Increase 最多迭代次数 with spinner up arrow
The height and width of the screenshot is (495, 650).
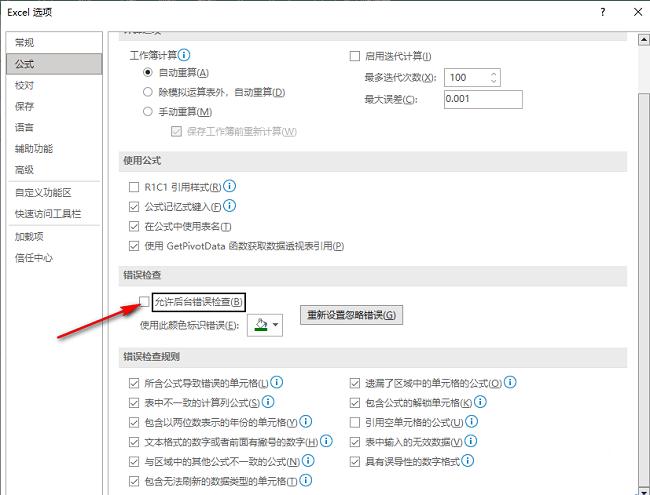tap(494, 73)
